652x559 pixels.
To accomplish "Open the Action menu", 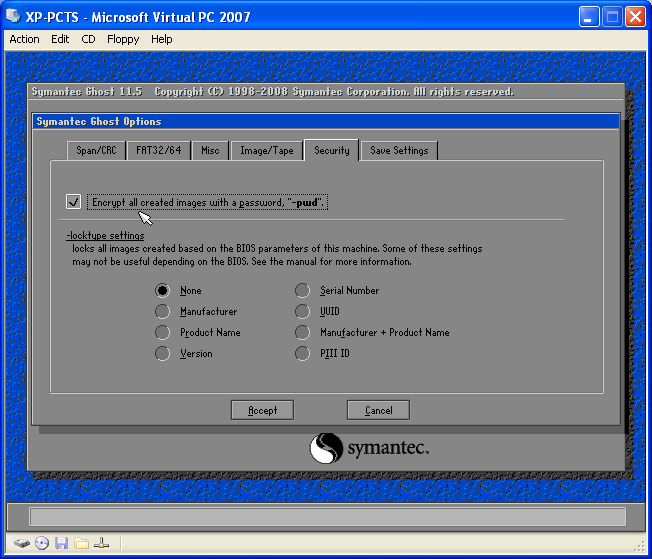I will (x=25, y=39).
